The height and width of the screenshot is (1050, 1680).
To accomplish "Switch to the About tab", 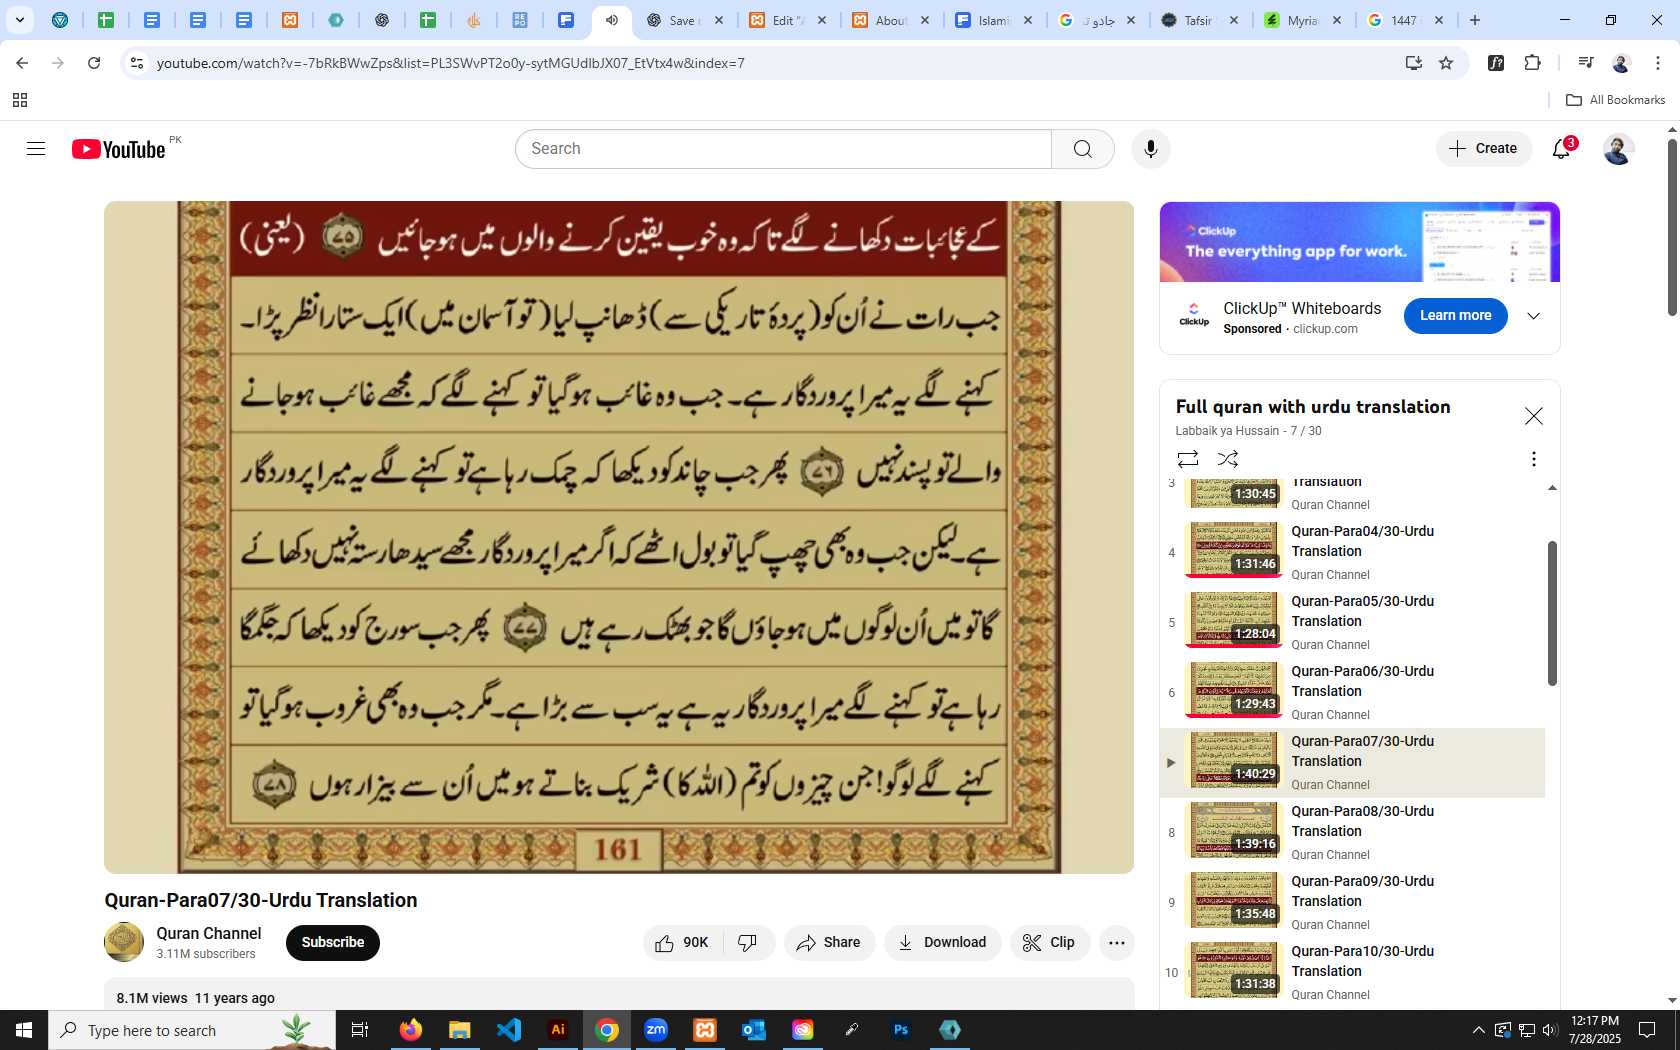I will (x=890, y=20).
